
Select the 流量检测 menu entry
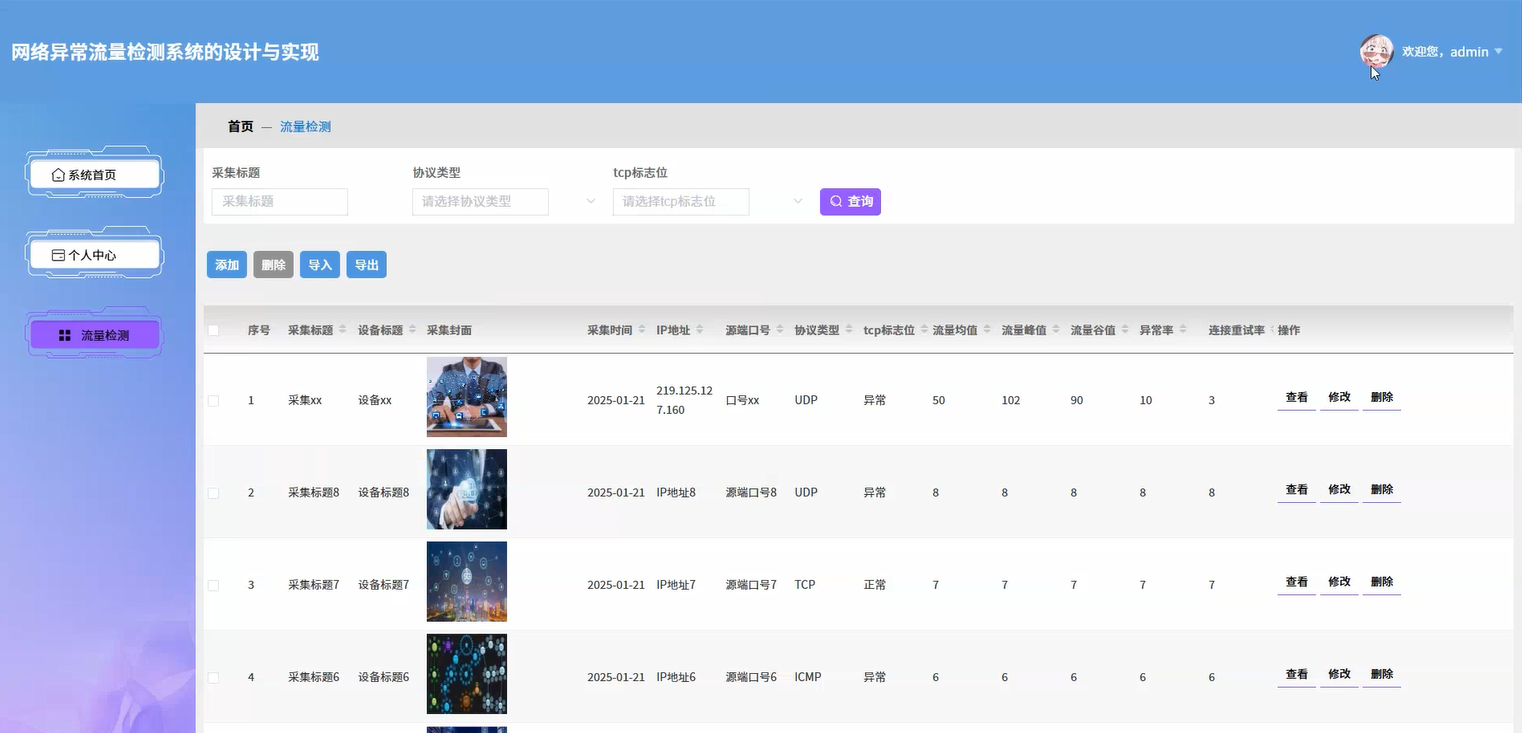pos(105,334)
